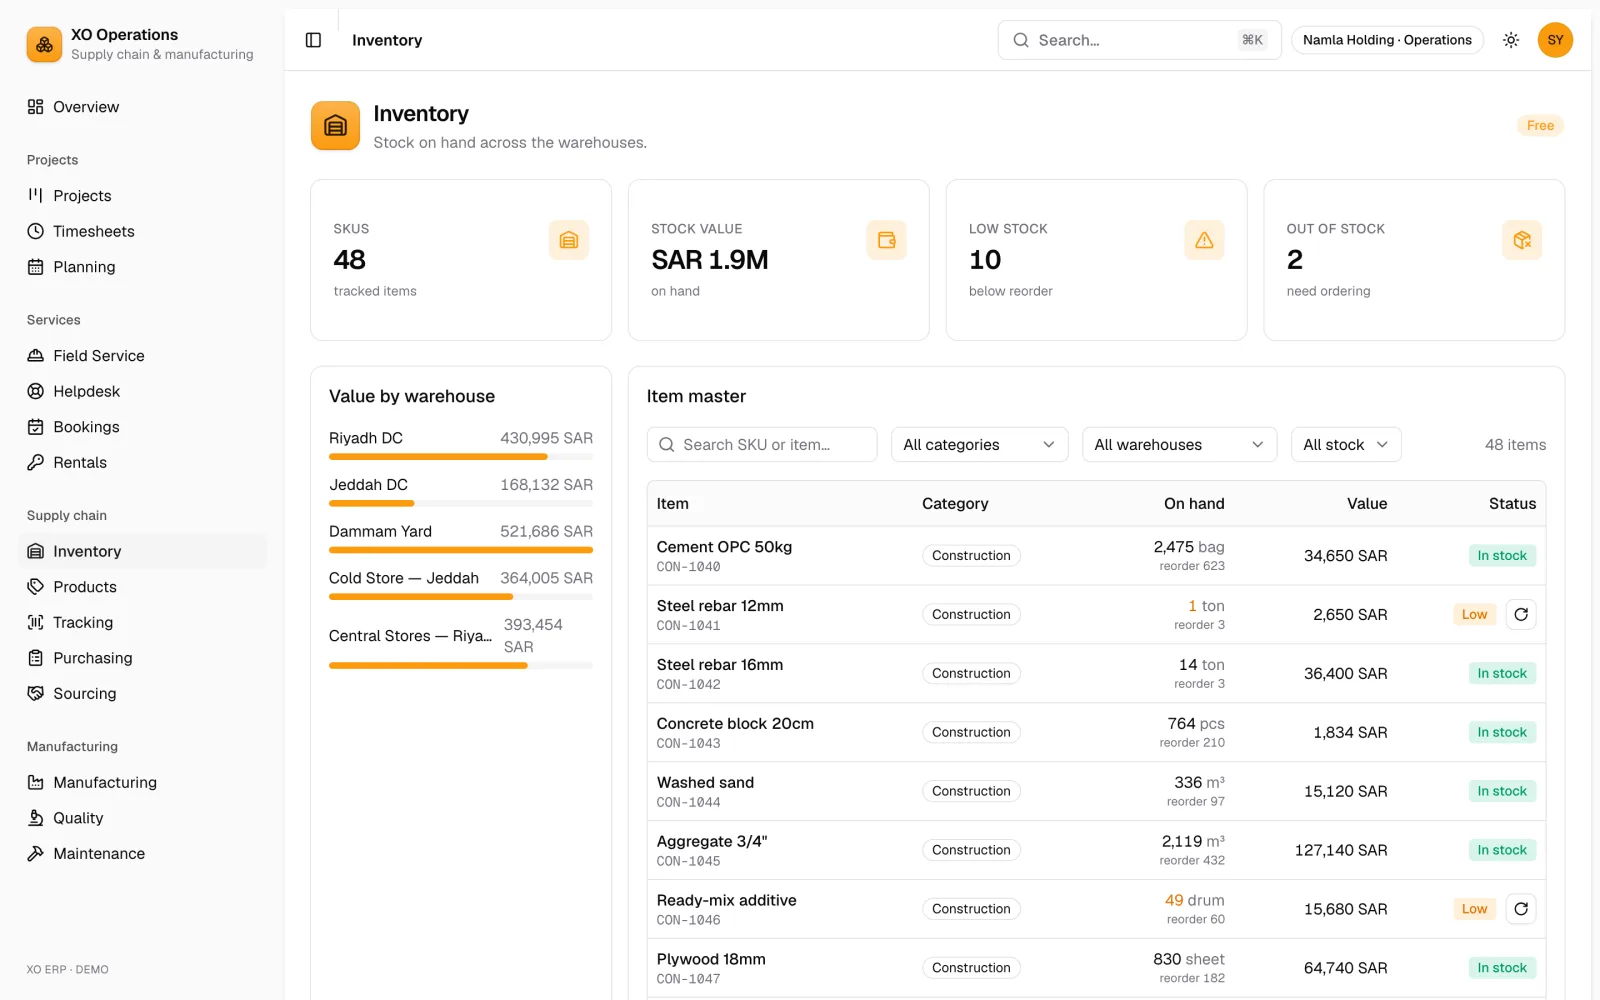Click the Search SKU or item field
Image resolution: width=1600 pixels, height=1000 pixels.
tap(762, 445)
